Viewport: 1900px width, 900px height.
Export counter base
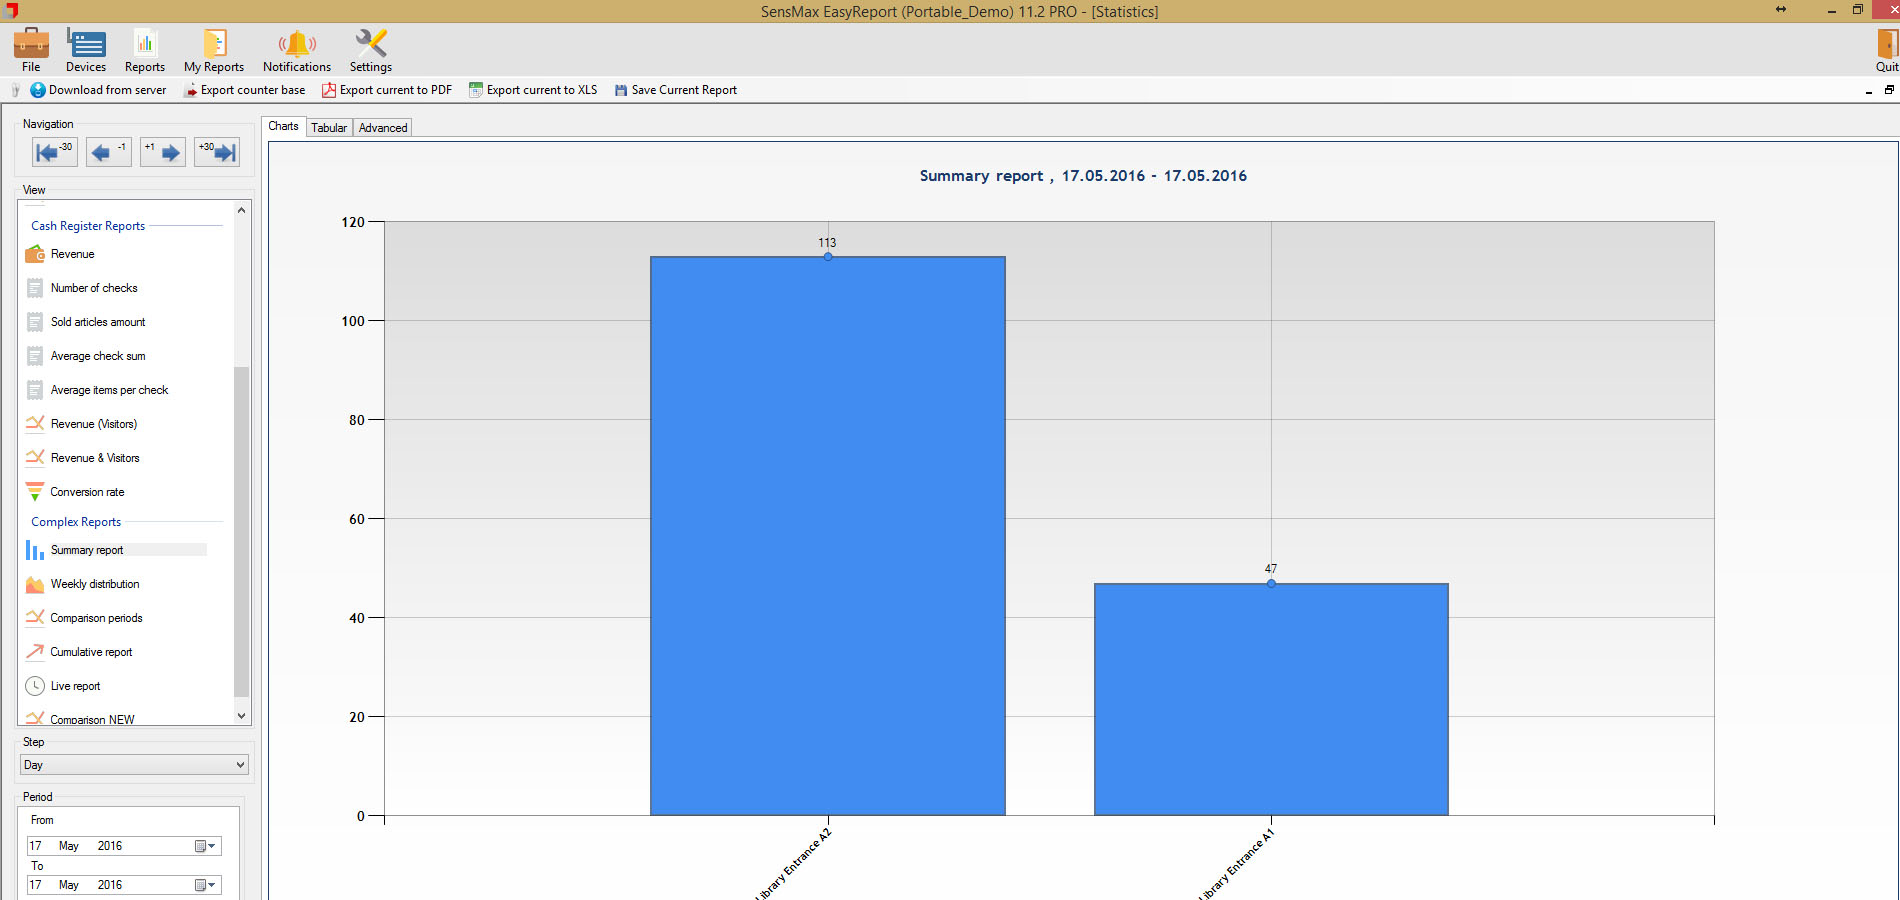pyautogui.click(x=245, y=90)
